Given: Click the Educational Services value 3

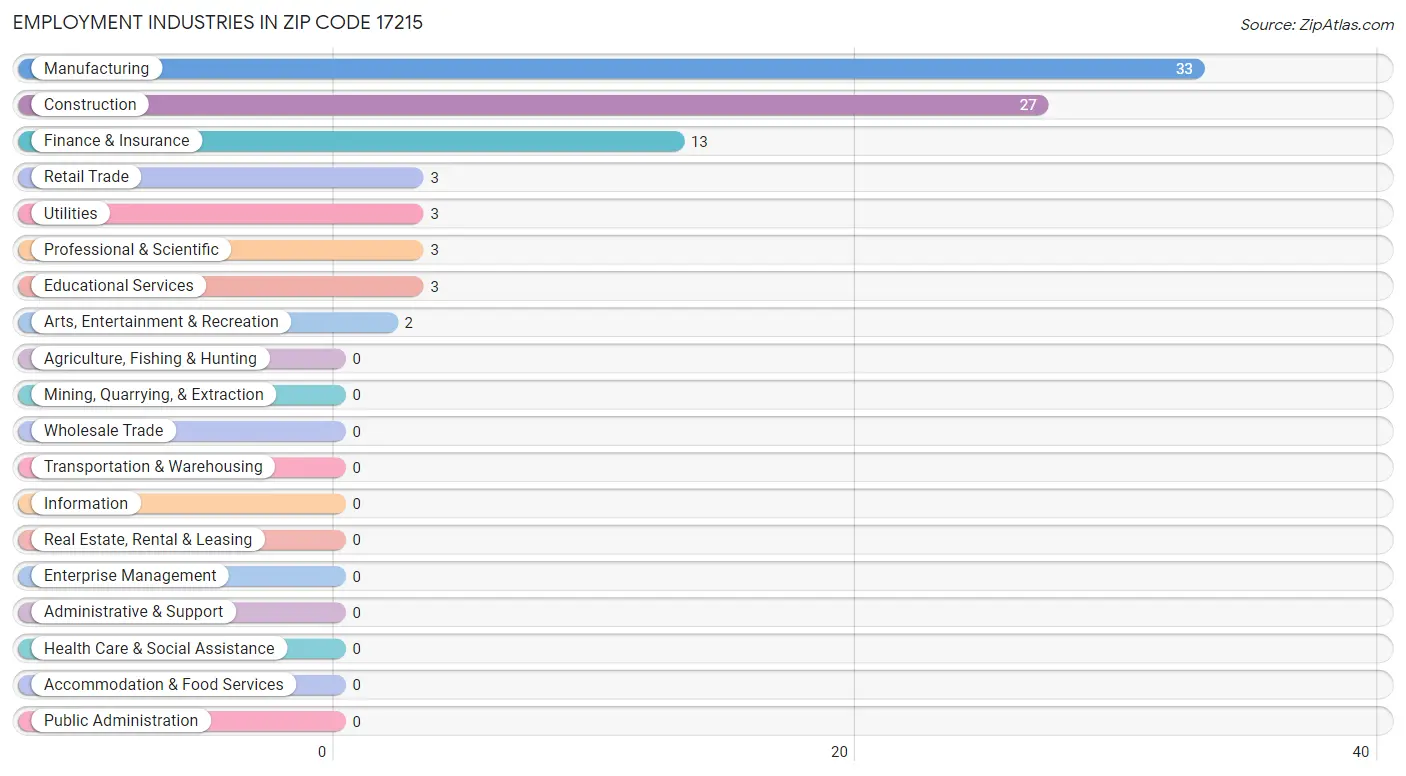Looking at the screenshot, I should [435, 287].
